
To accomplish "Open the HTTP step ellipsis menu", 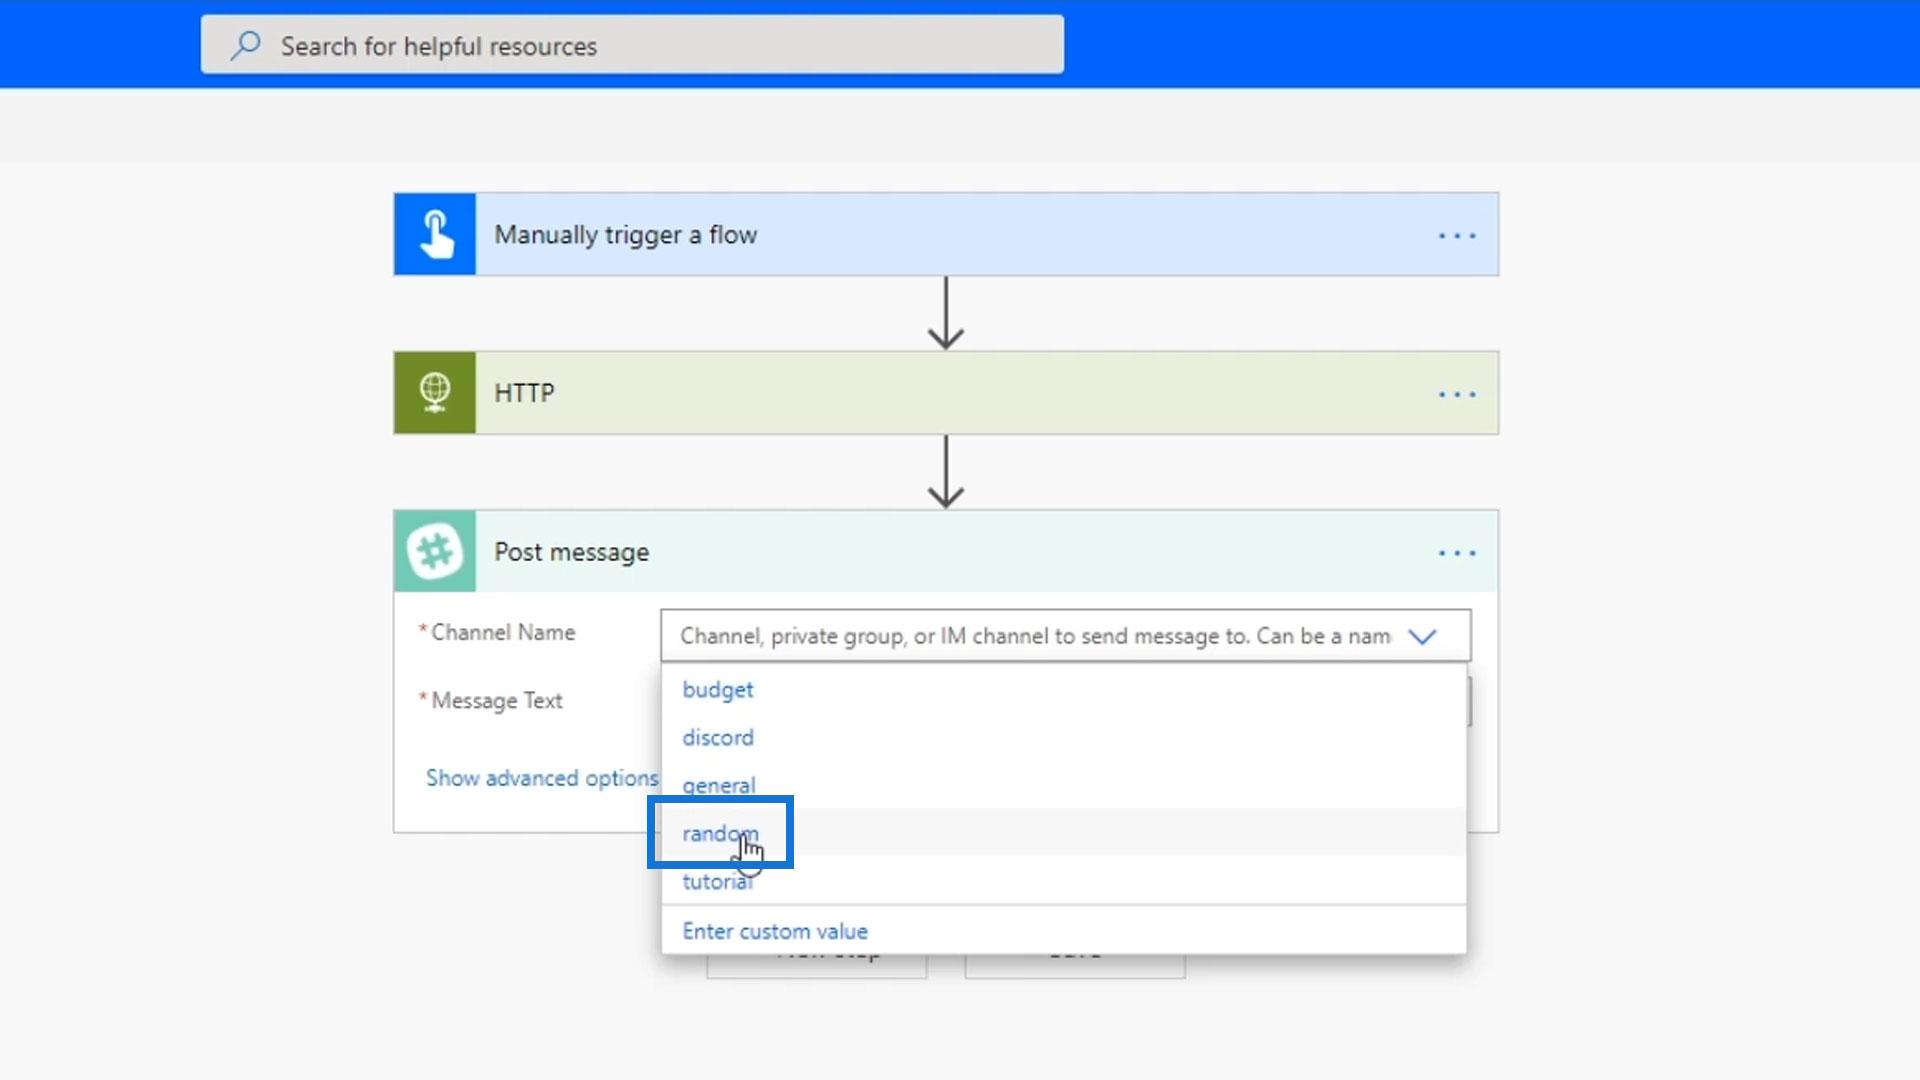I will 1456,394.
